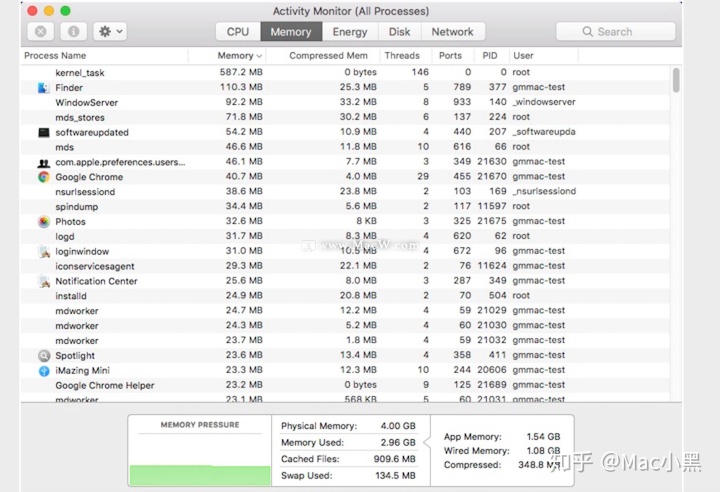Click the Photos app icon

click(44, 221)
